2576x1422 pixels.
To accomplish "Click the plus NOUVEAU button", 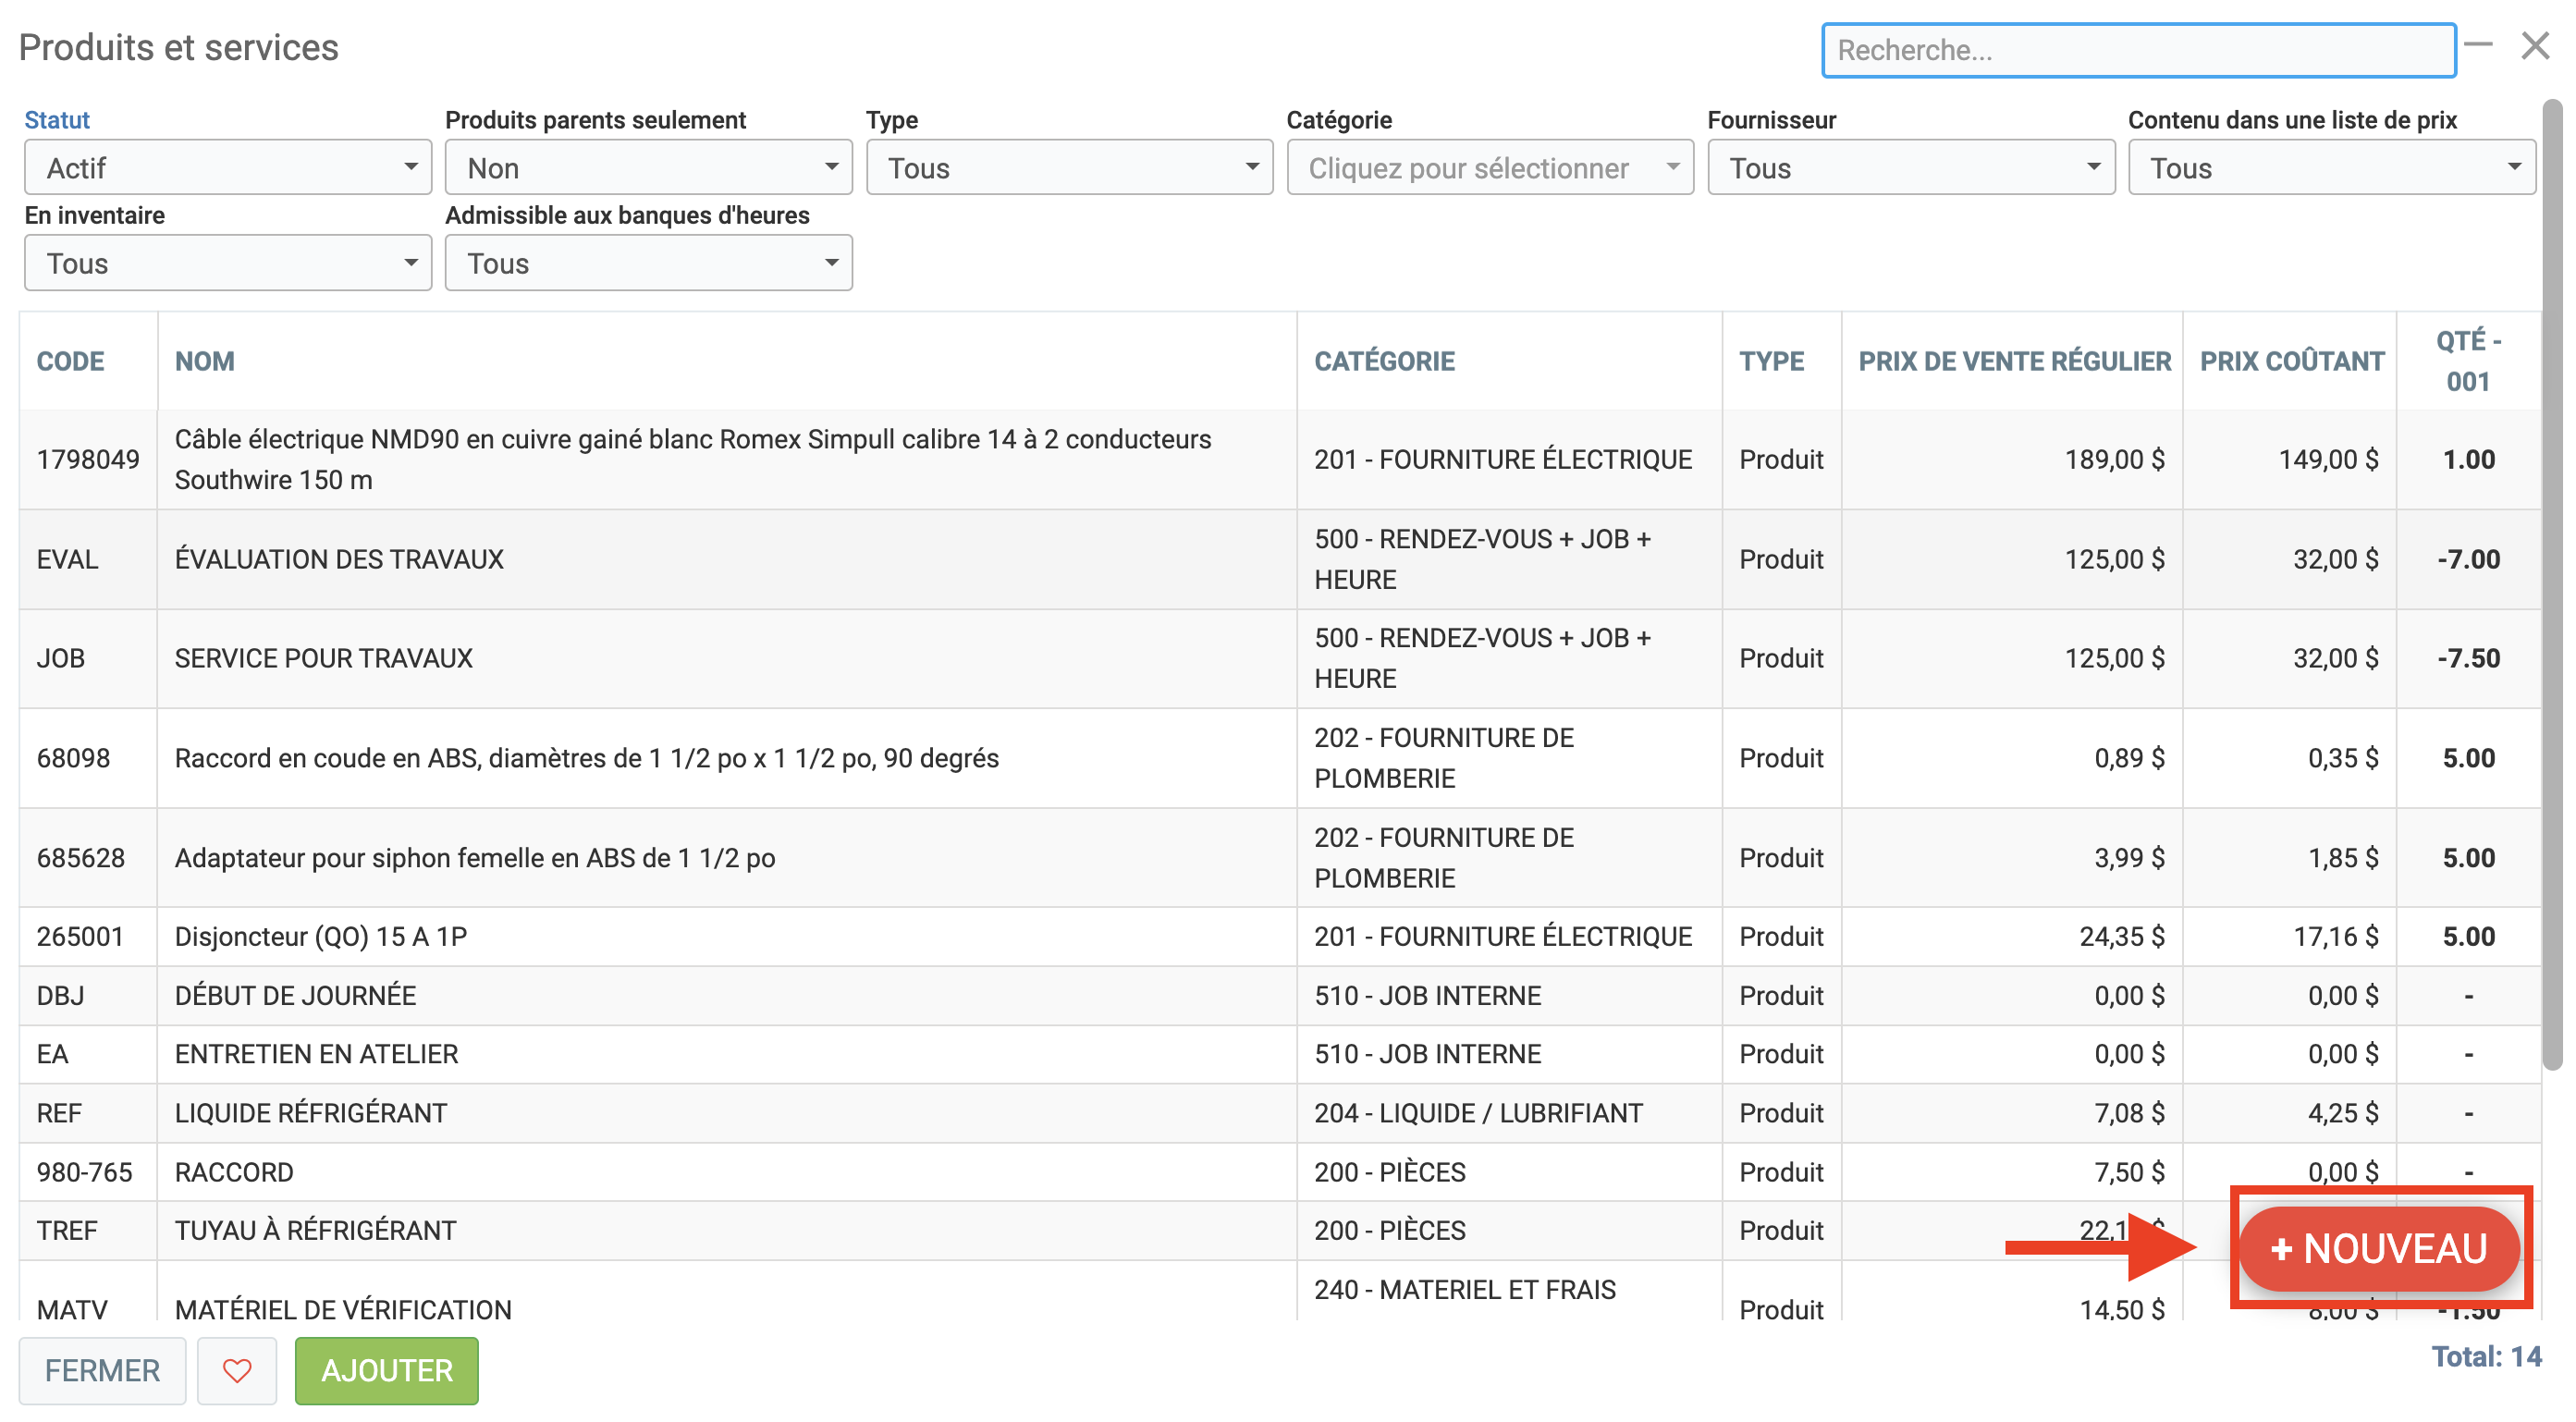I will 2378,1248.
